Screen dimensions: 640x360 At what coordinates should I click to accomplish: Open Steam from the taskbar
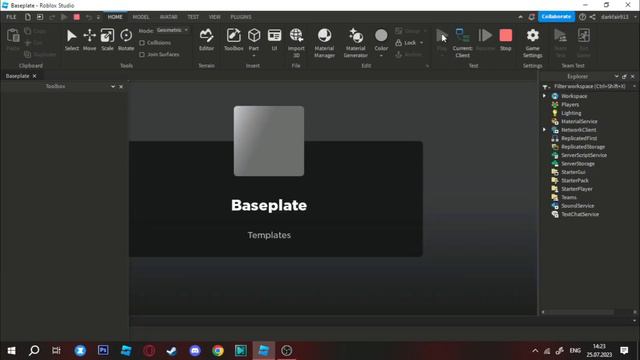click(x=172, y=351)
